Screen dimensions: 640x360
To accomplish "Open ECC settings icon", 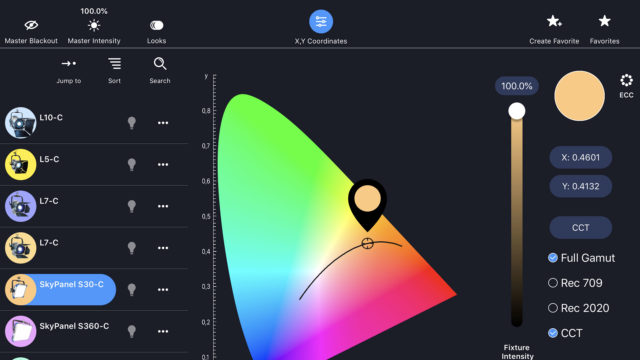I will point(626,80).
